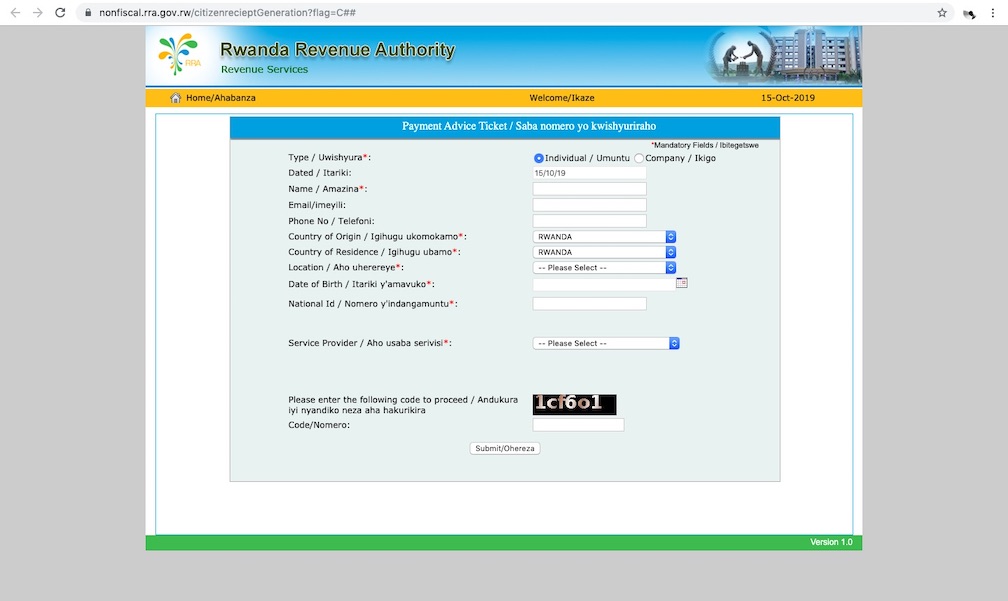This screenshot has width=1008, height=601.
Task: Click the browser back arrow
Action: (x=16, y=14)
